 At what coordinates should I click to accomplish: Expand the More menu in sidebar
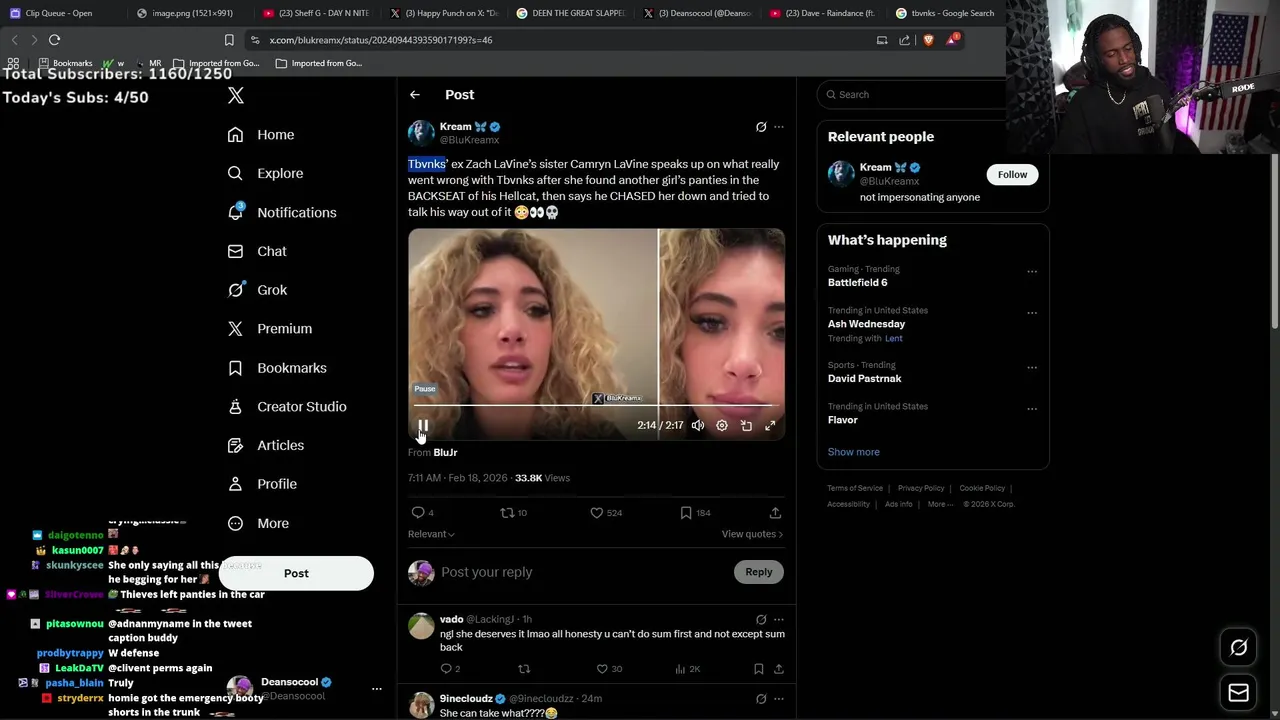pyautogui.click(x=258, y=523)
